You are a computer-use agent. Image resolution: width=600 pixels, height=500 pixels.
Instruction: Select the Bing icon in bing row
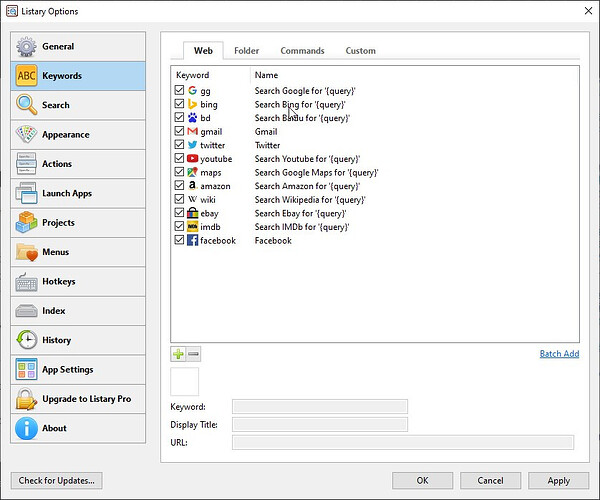pos(192,104)
